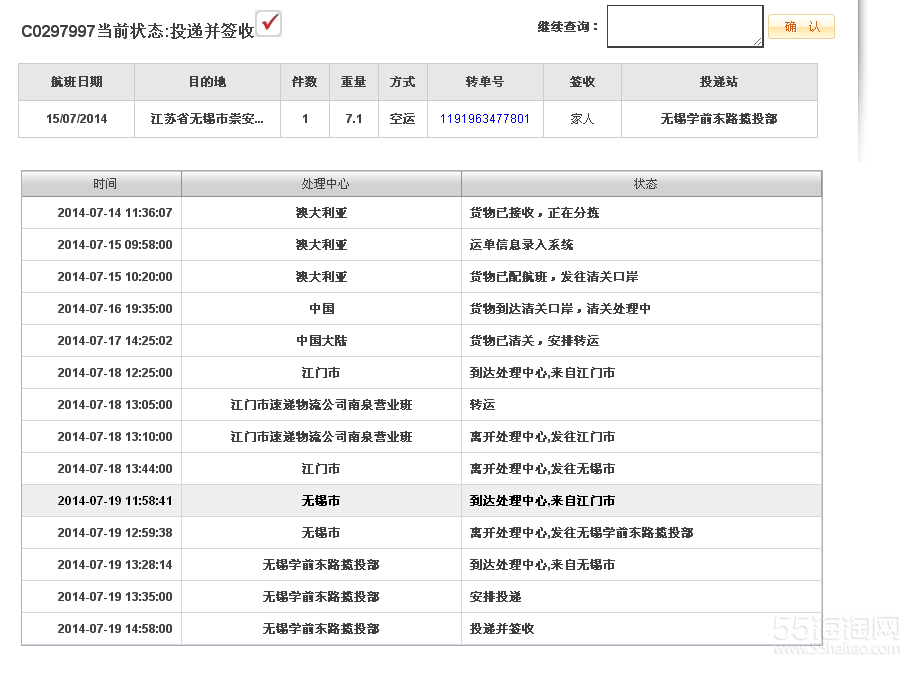
Task: Click the 确认 button
Action: click(x=801, y=27)
